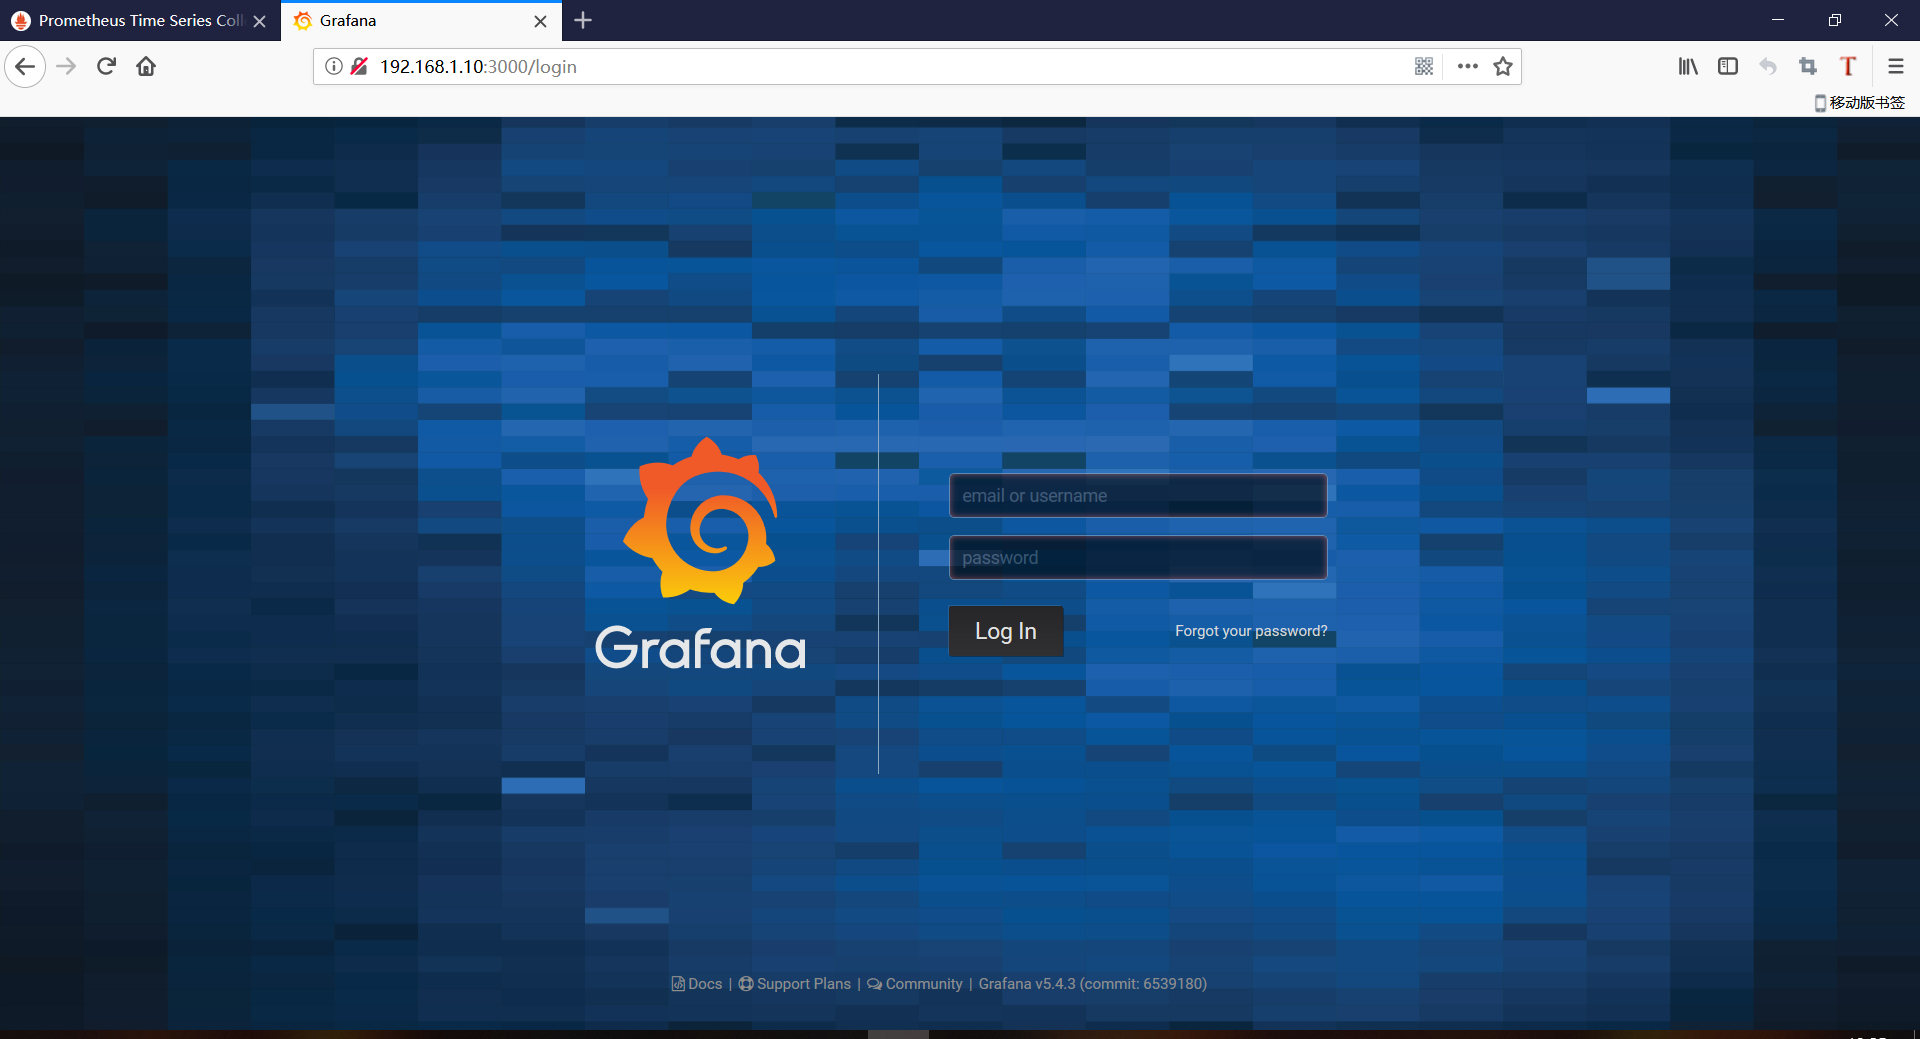Reload the current Grafana login page
Screen dimensions: 1920x1039
click(x=107, y=67)
